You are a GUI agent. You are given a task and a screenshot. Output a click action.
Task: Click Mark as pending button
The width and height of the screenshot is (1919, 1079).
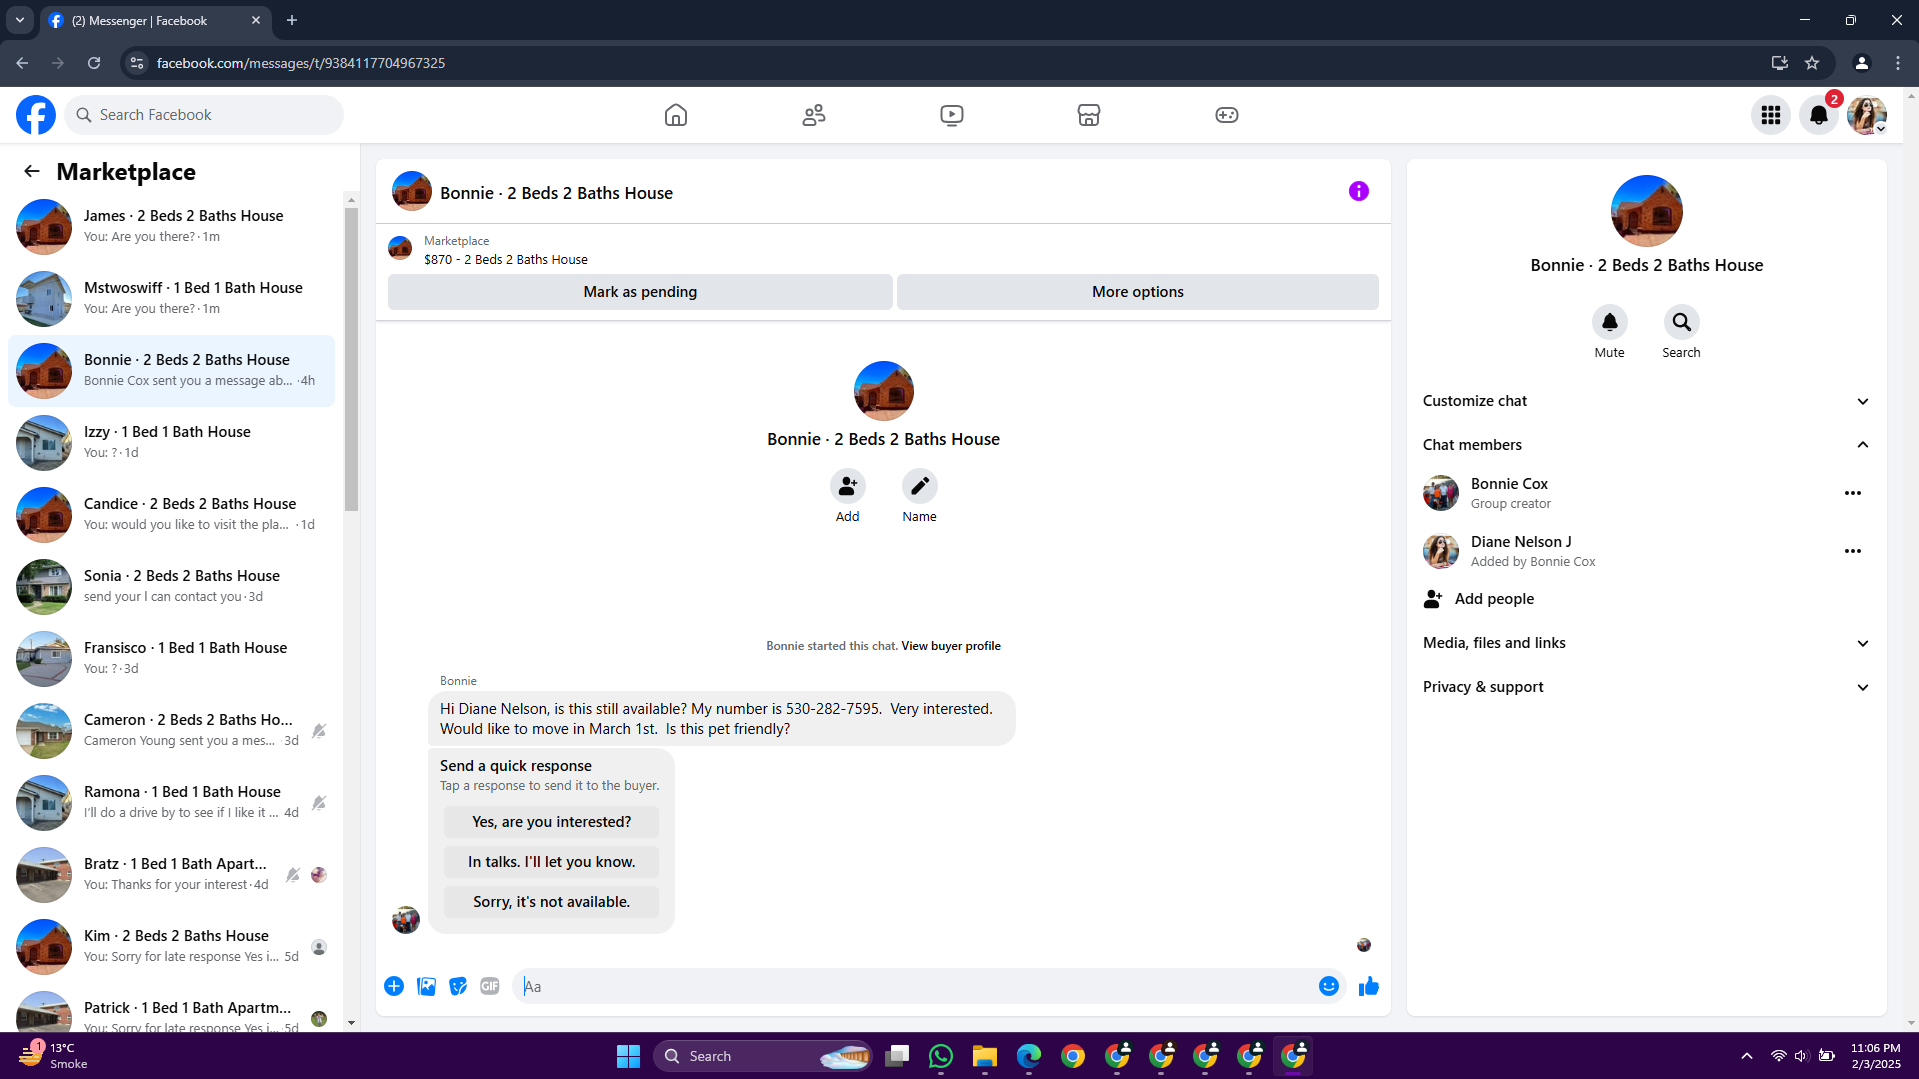[x=640, y=292]
